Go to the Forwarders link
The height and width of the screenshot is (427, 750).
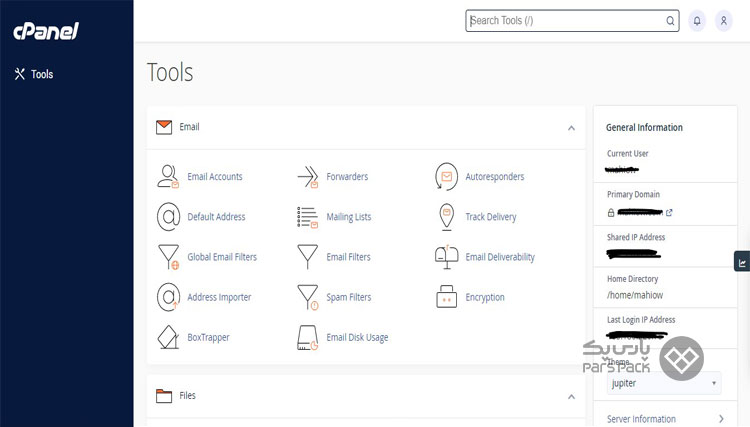click(347, 176)
